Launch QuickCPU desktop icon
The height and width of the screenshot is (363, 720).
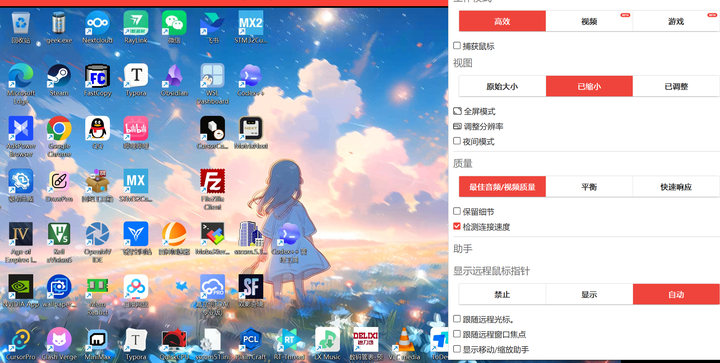174,340
